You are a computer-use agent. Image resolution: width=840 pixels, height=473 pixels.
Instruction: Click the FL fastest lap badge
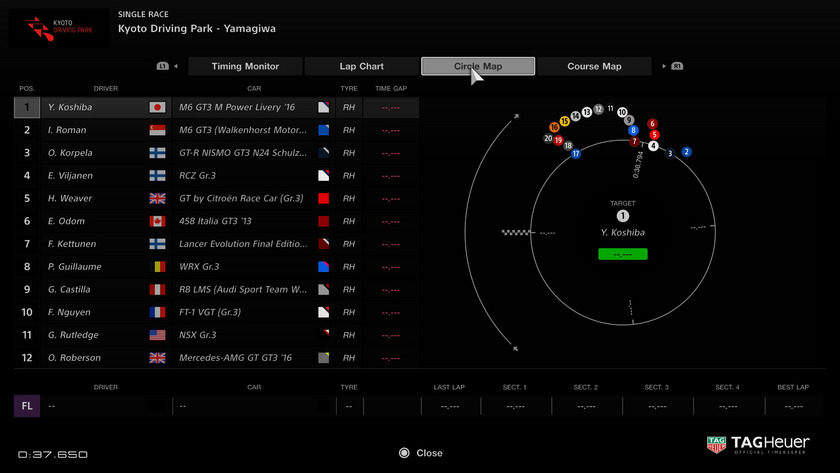pos(26,406)
